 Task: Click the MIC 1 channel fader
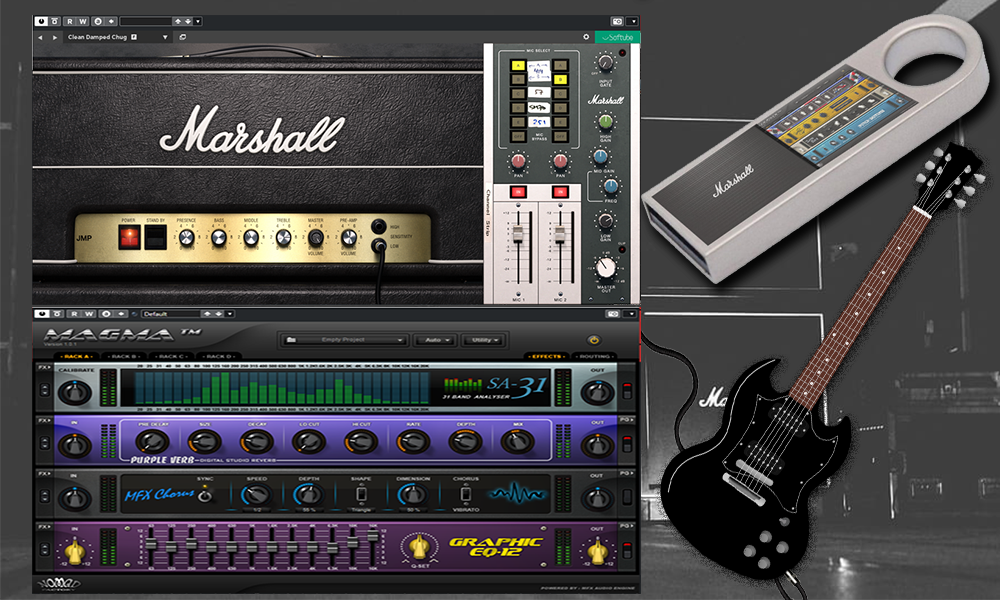click(518, 234)
